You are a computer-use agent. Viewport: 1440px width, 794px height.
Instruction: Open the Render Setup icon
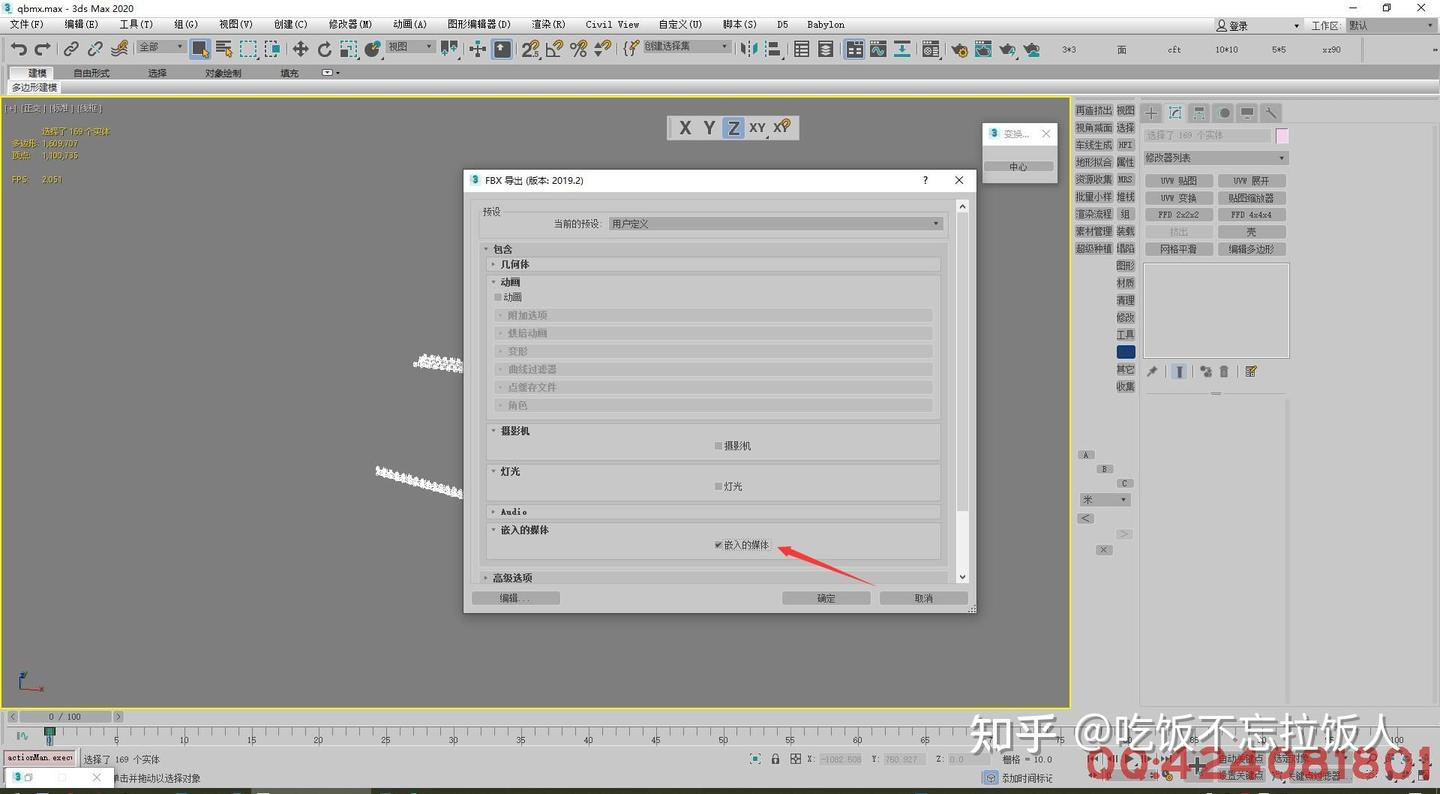tap(958, 47)
